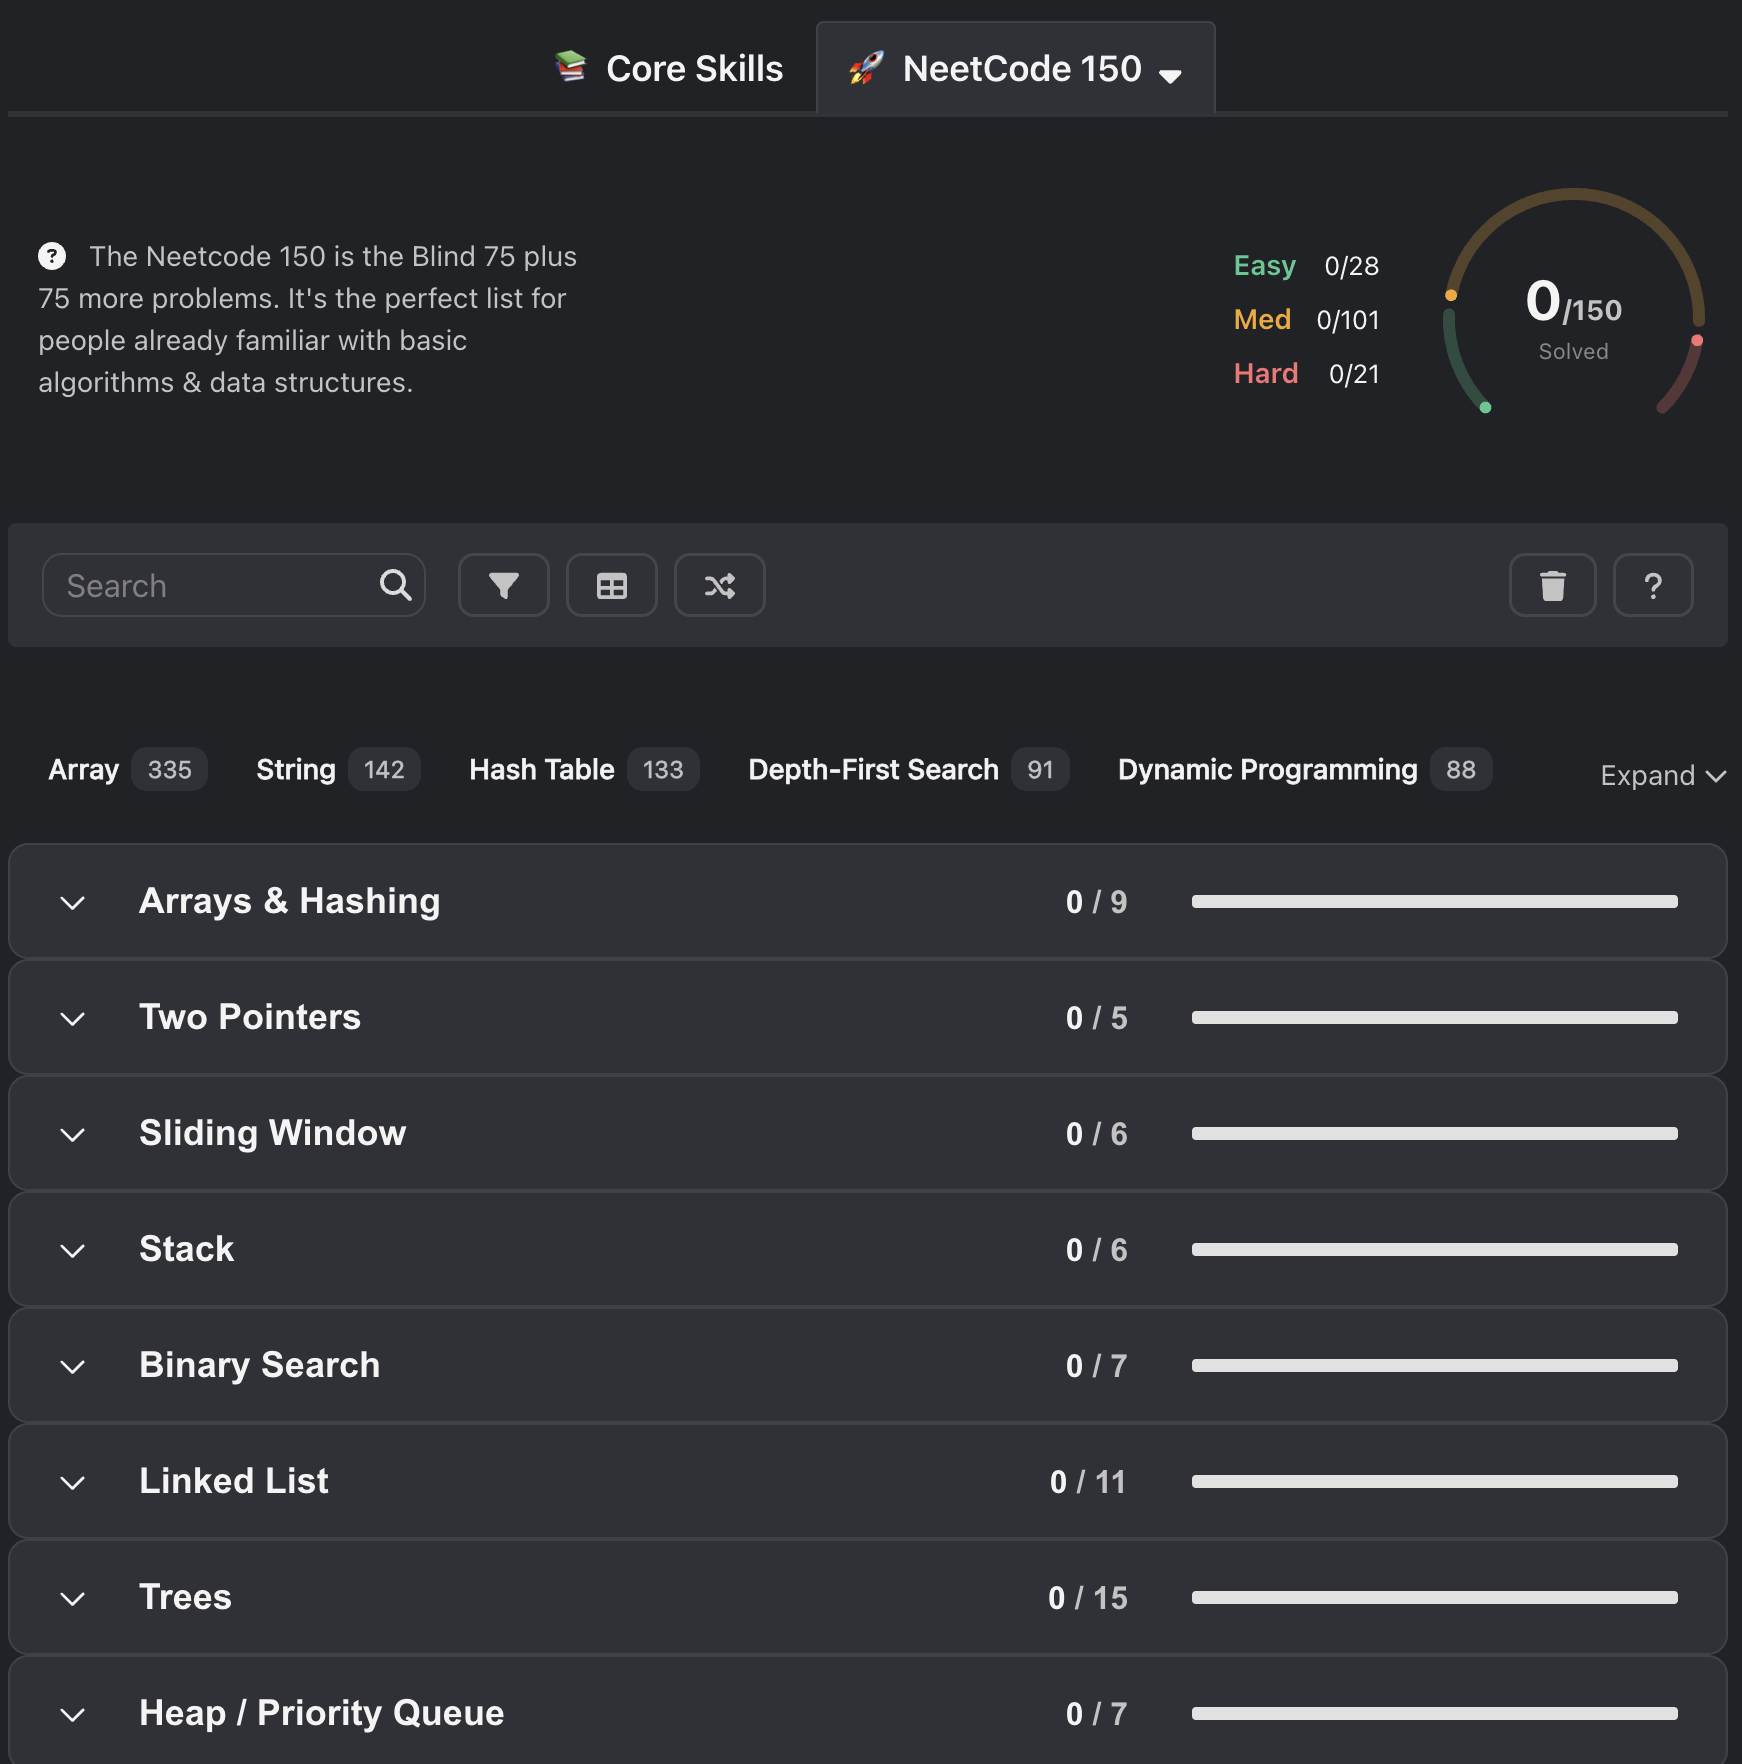Click the Med count 0/101
The width and height of the screenshot is (1742, 1764).
1348,320
